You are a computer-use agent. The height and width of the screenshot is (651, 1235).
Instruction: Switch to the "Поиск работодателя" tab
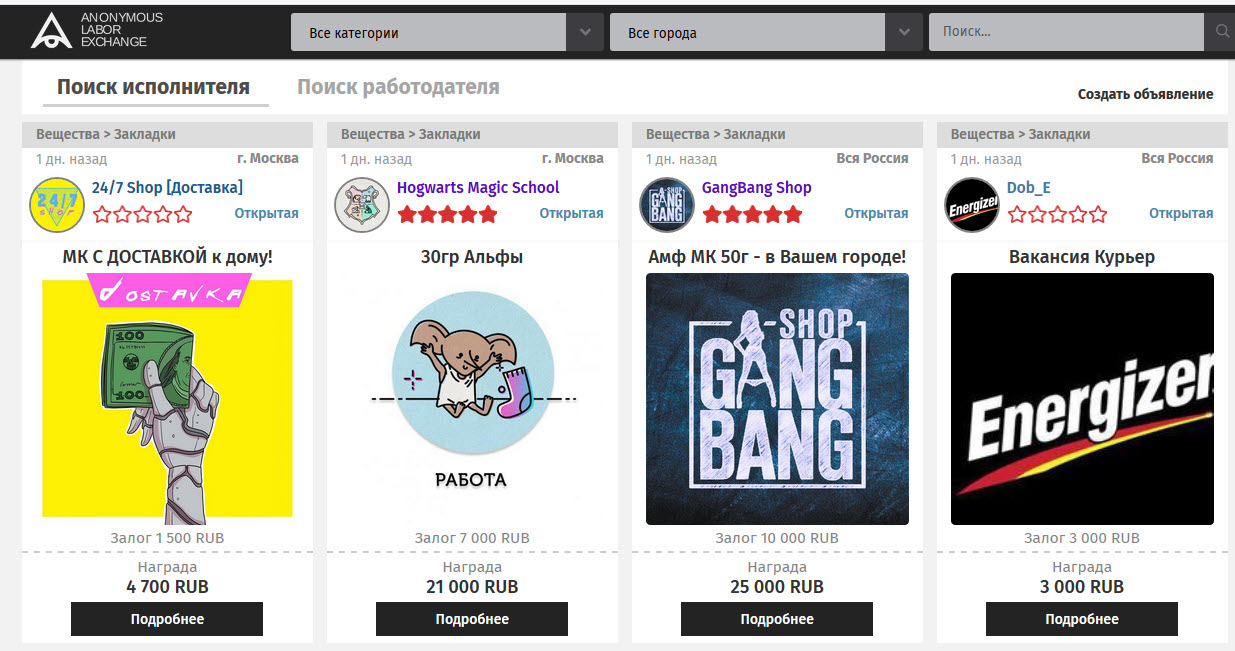point(398,87)
